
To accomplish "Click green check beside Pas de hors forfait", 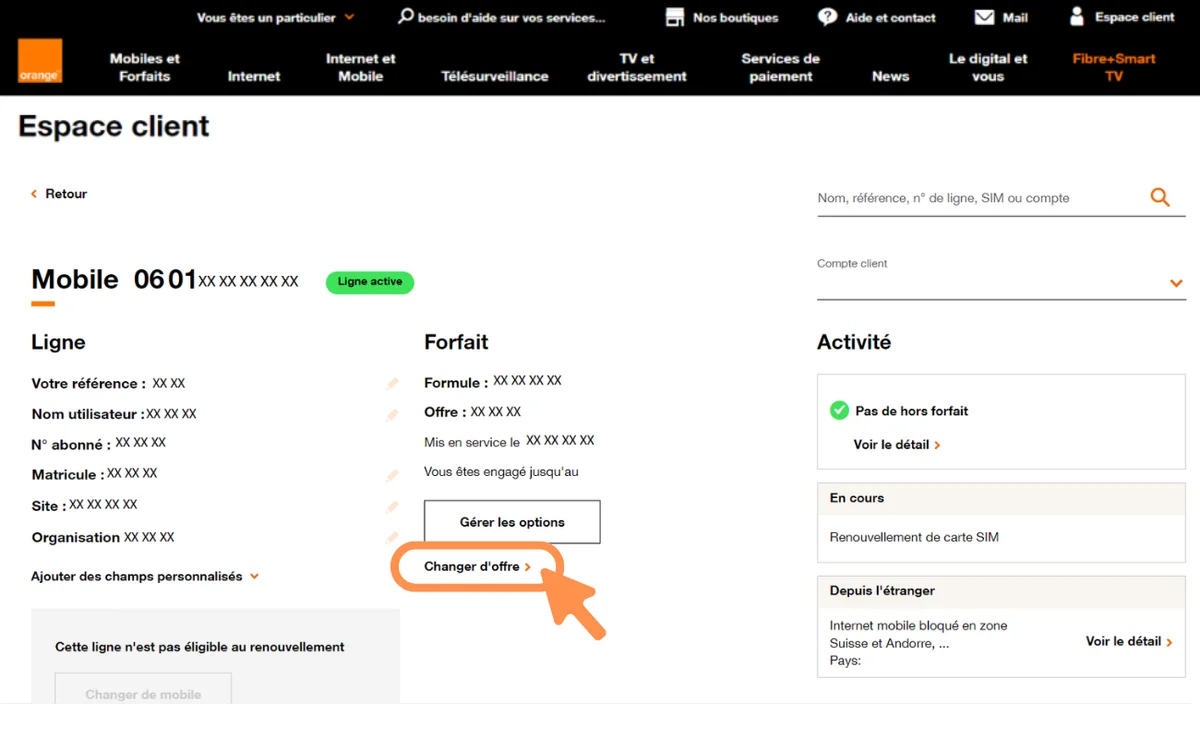I will 839,411.
